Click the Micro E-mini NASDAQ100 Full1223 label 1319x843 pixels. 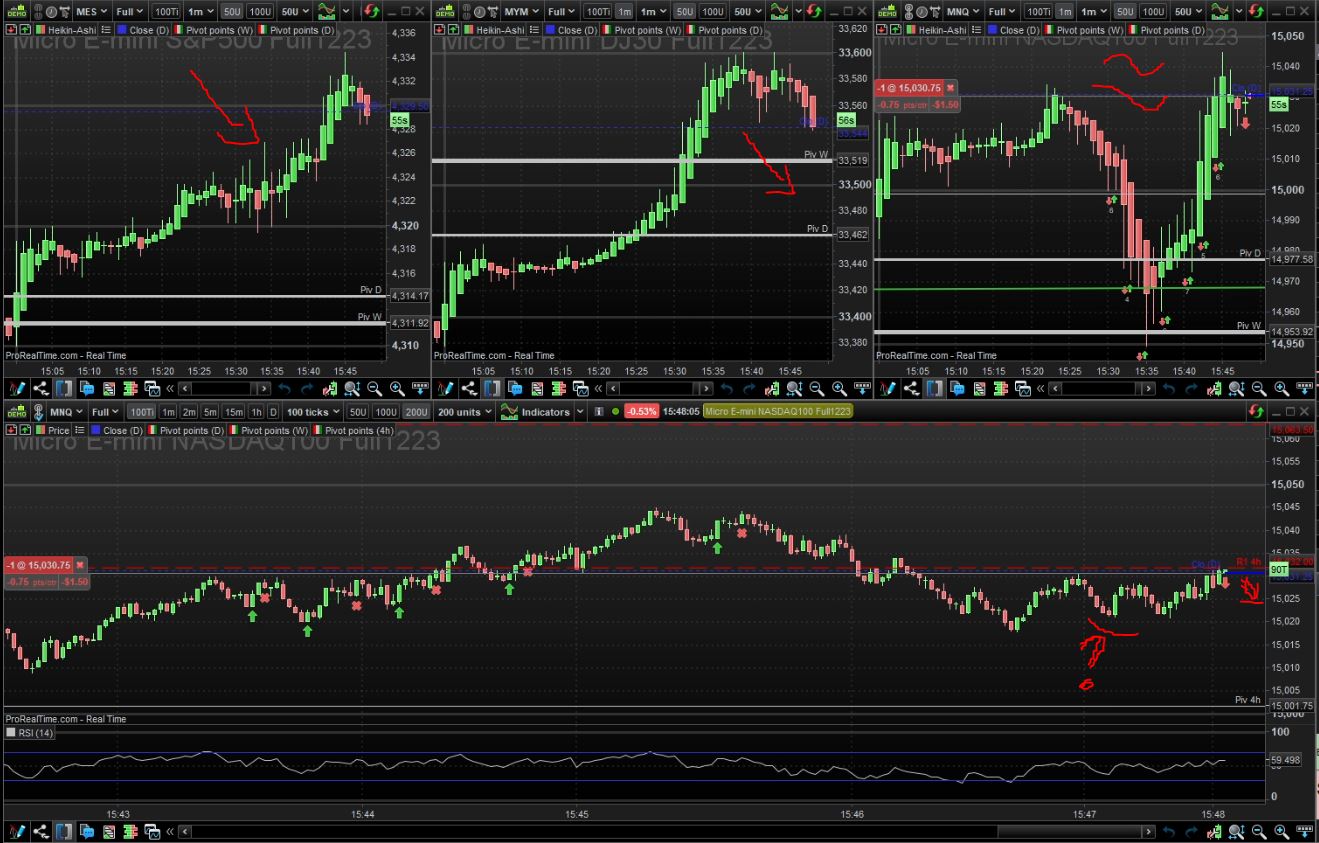tap(778, 412)
